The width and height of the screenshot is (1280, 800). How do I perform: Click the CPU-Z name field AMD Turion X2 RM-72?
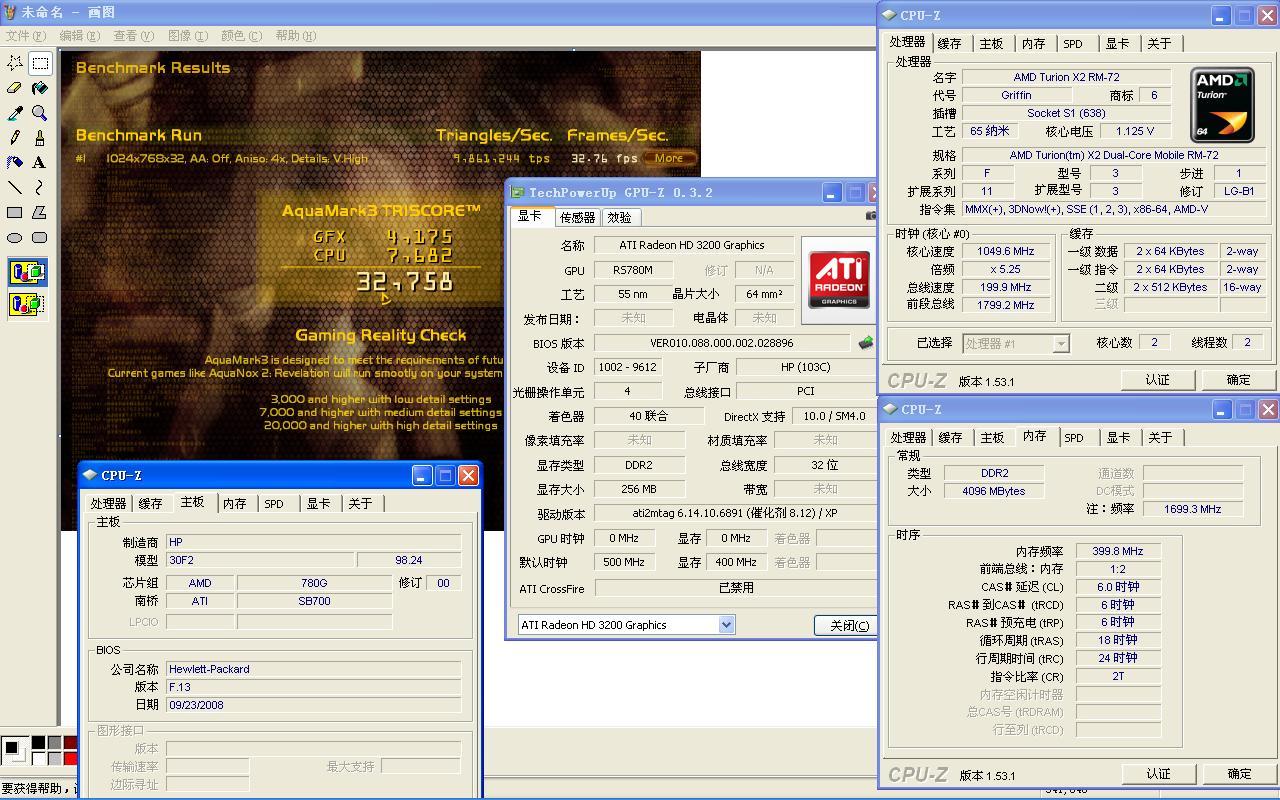coord(1066,77)
